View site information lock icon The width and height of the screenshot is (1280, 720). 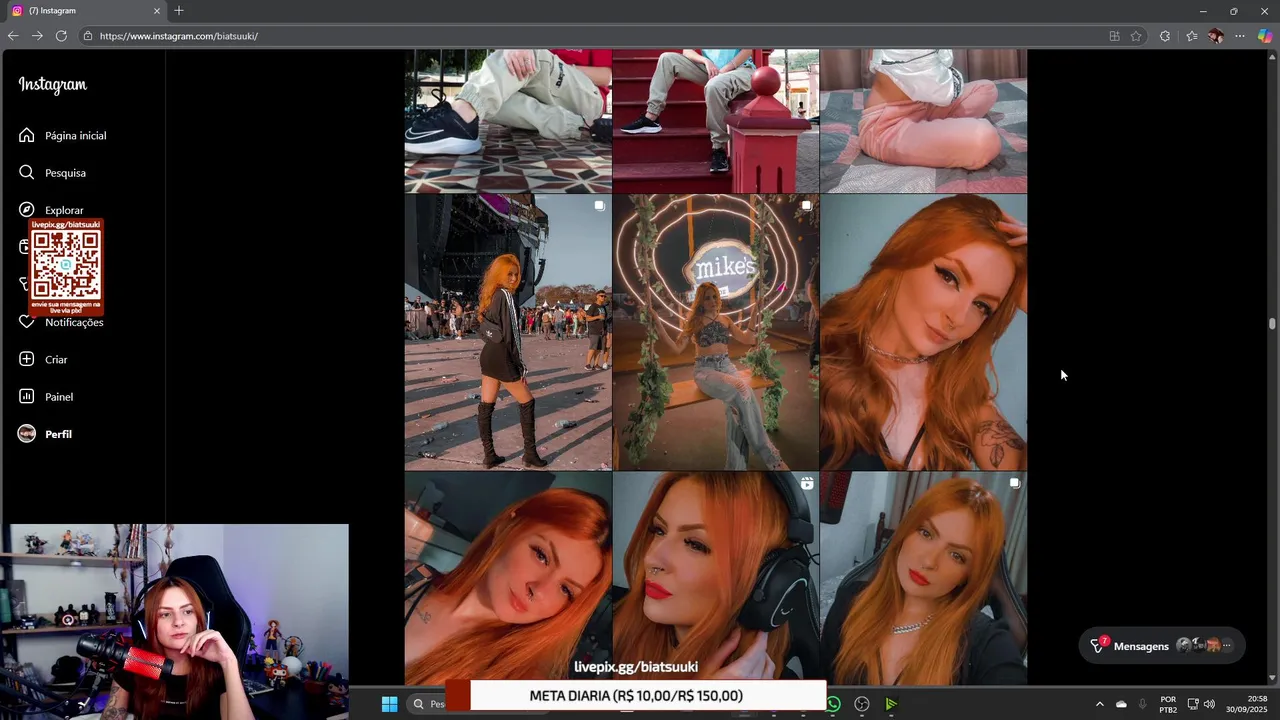coord(88,36)
